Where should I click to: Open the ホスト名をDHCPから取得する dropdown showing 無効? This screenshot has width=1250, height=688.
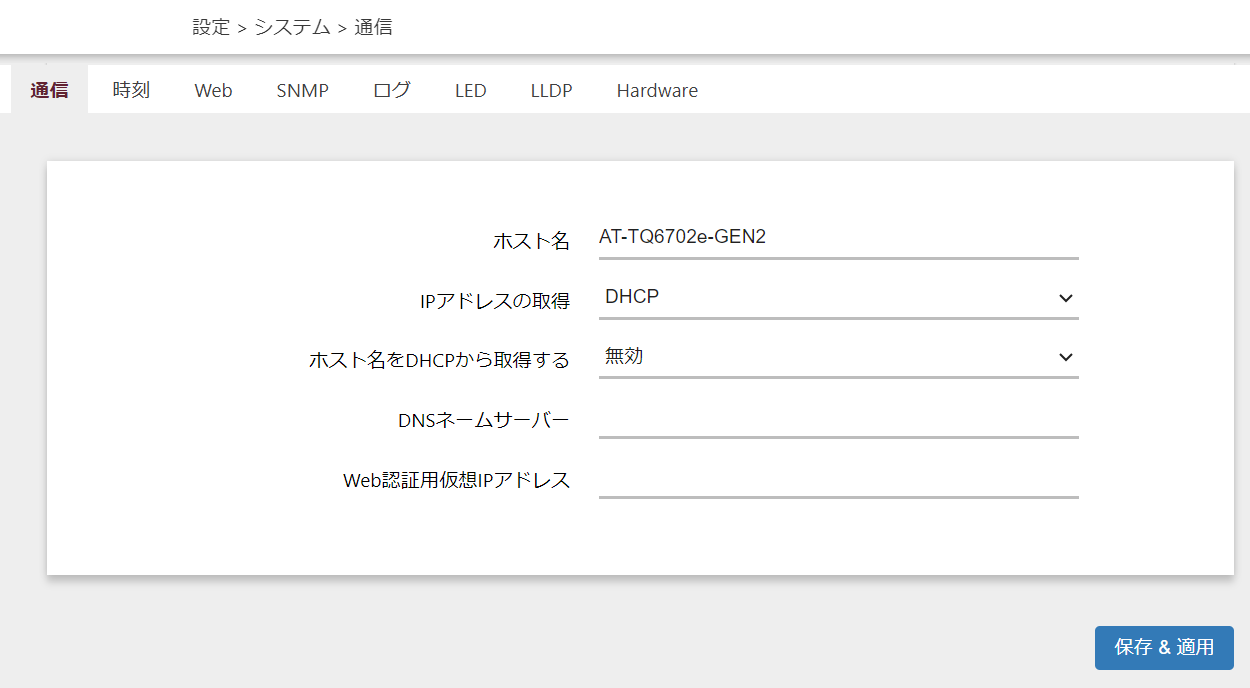tap(825, 357)
